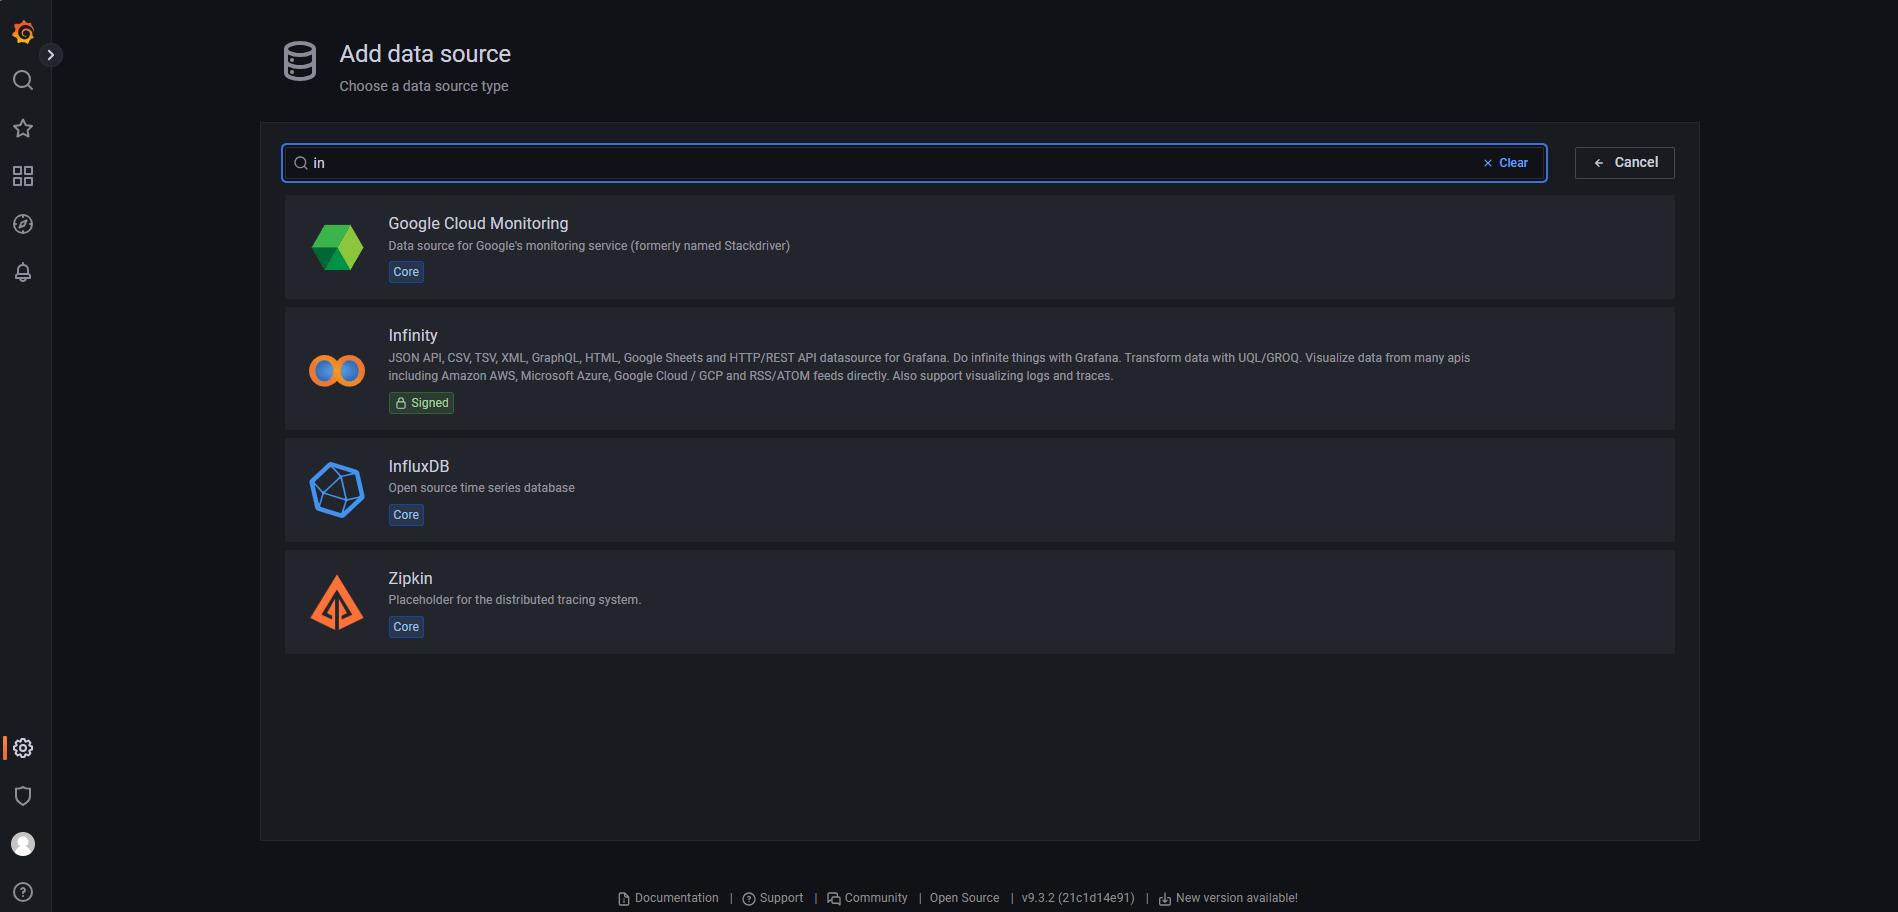Click the Zipkin placeholder description text
Viewport: 1898px width, 912px height.
pyautogui.click(x=514, y=600)
